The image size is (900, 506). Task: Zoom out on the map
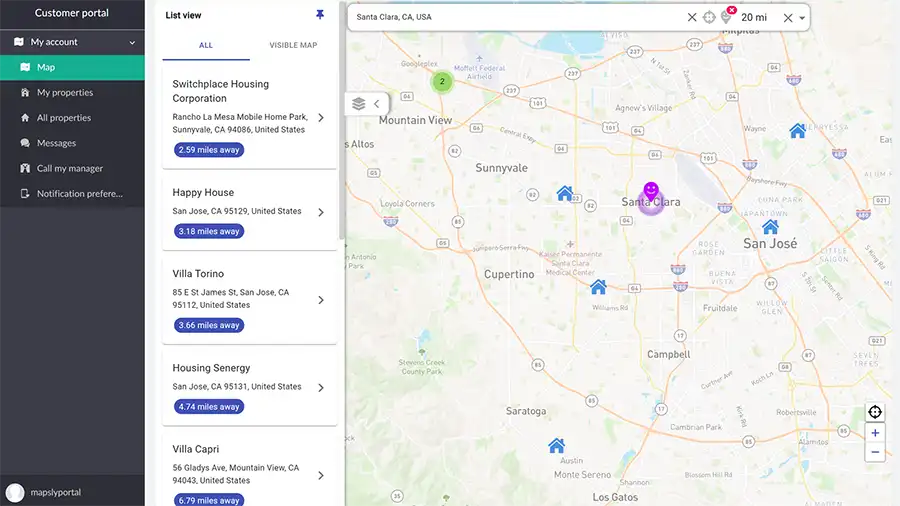point(875,452)
